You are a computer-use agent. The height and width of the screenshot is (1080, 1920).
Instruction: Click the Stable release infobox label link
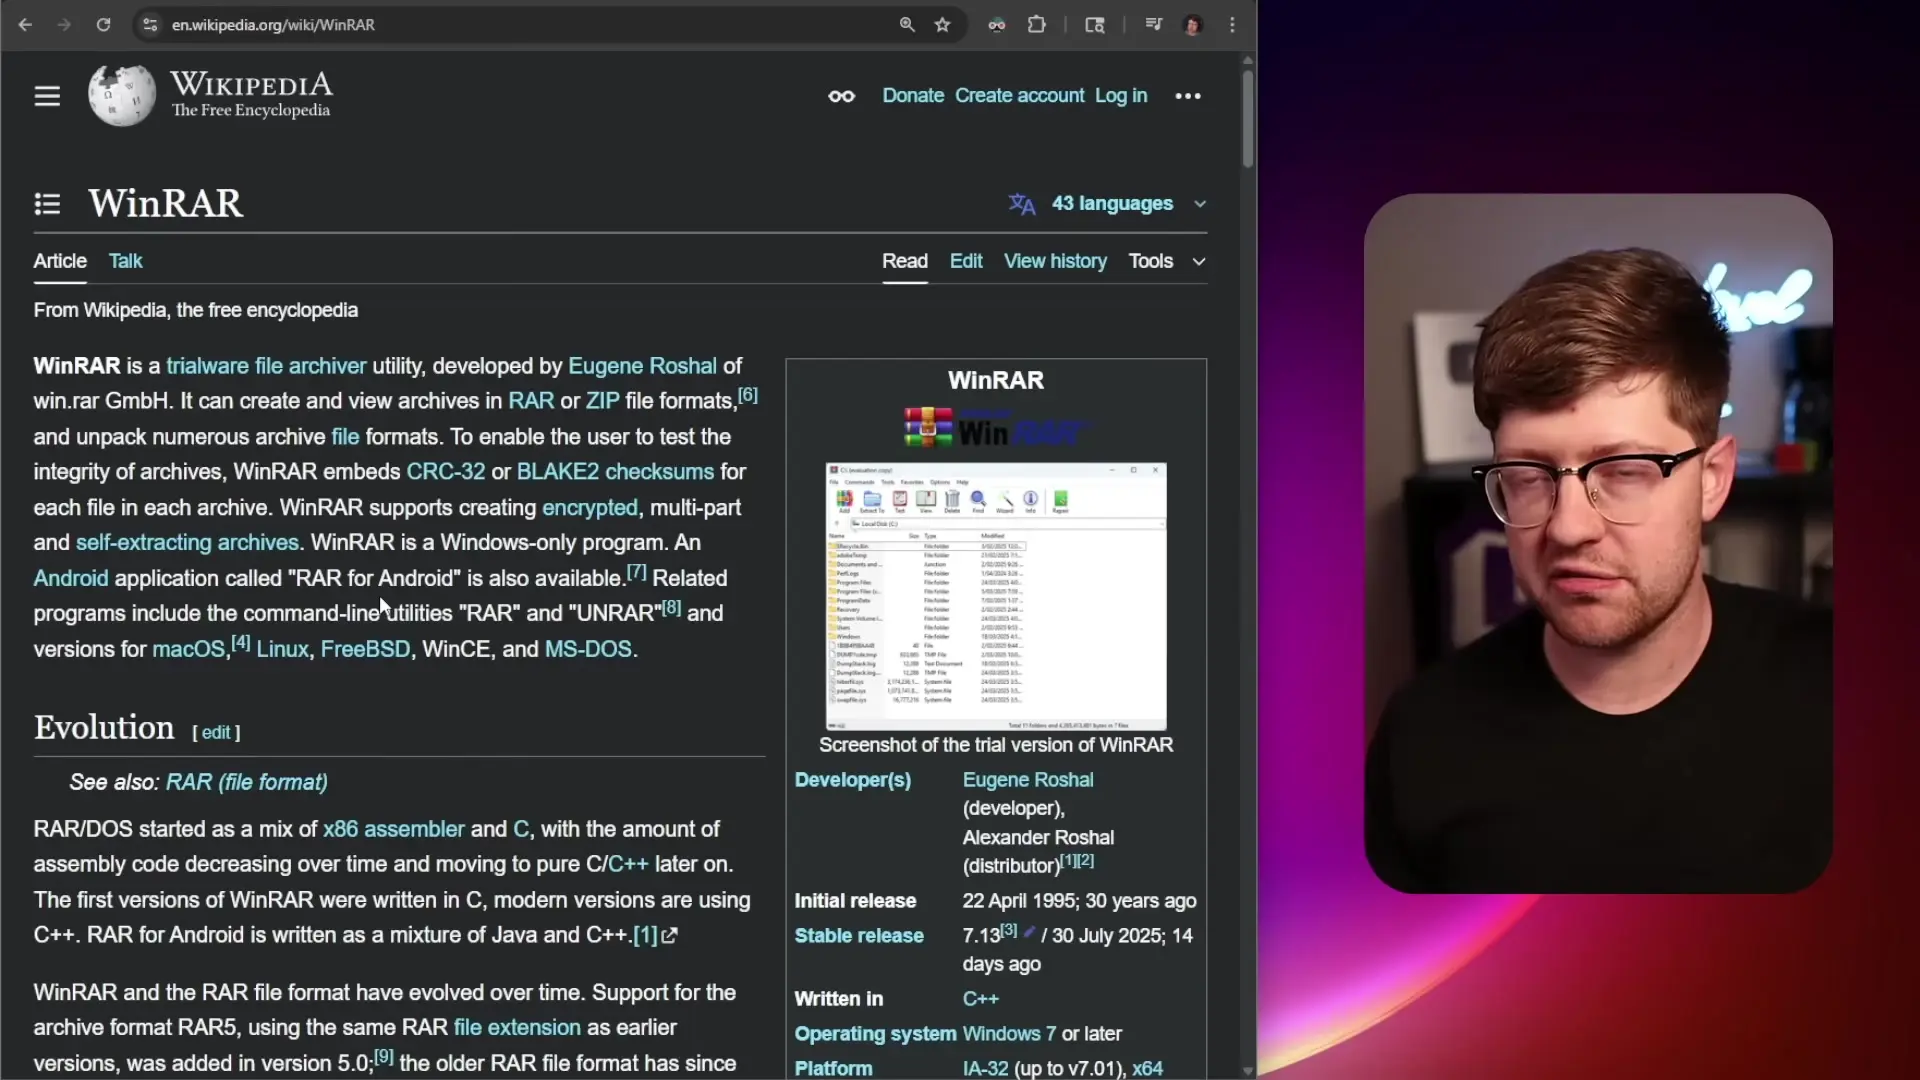(x=859, y=936)
